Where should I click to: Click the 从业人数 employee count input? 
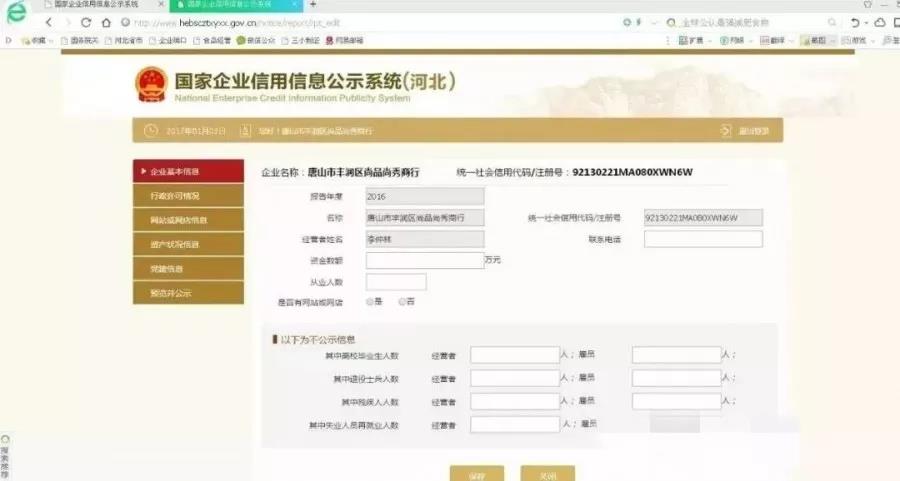point(396,282)
